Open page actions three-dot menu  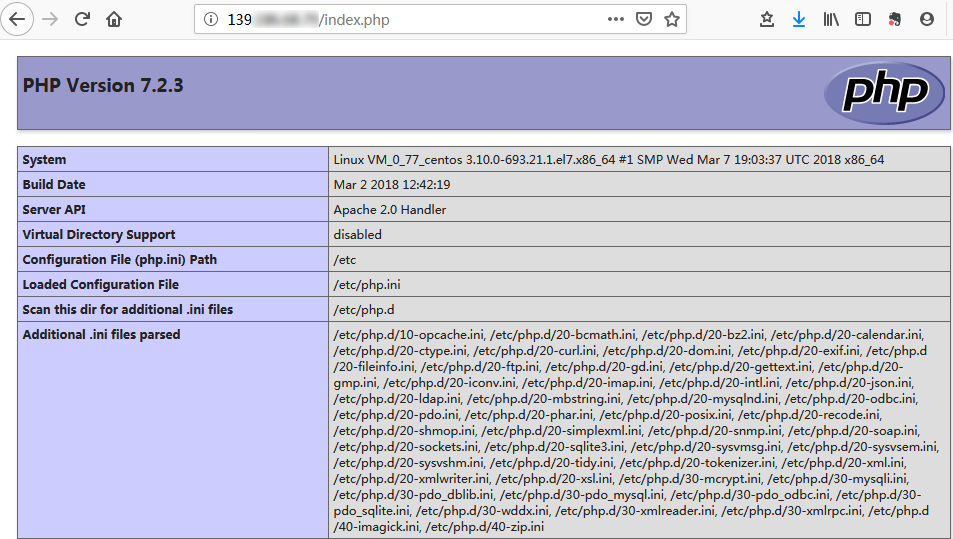click(616, 19)
